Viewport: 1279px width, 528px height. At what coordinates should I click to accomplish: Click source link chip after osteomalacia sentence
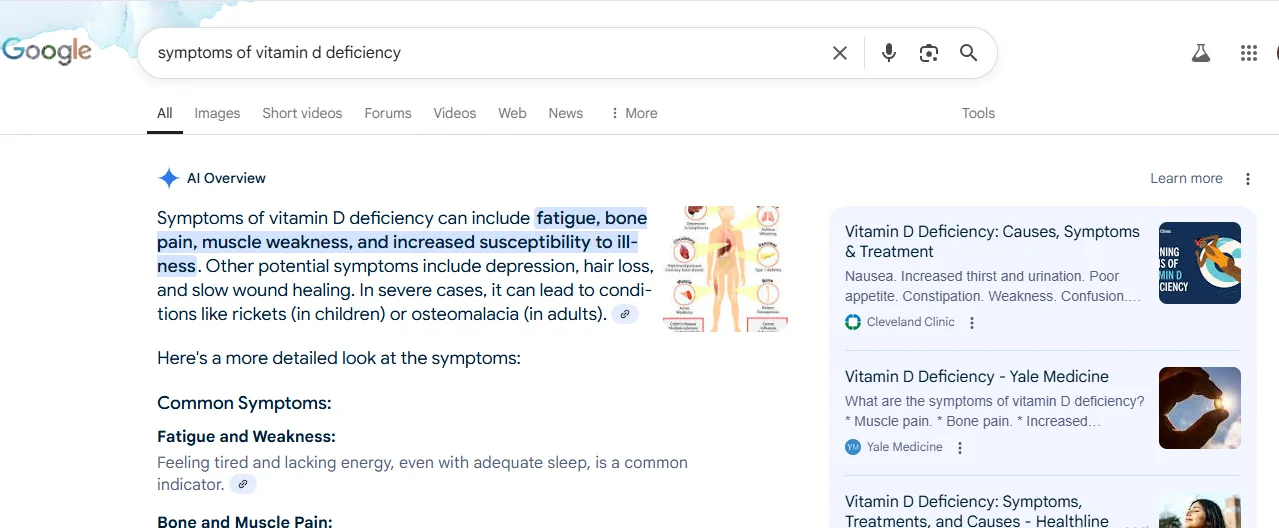click(625, 314)
